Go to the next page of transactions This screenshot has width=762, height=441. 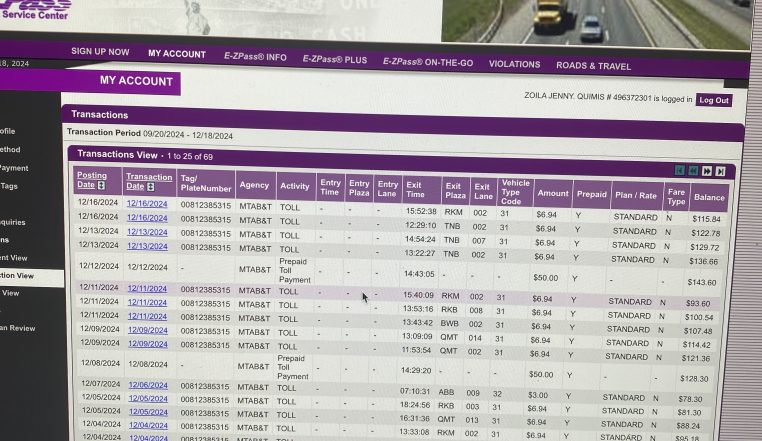coord(707,171)
